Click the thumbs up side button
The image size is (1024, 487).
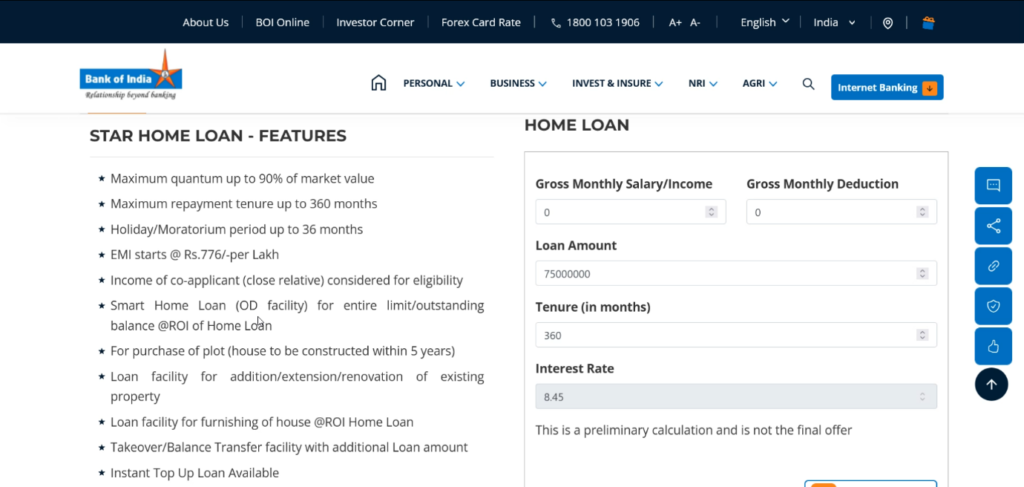pyautogui.click(x=993, y=346)
